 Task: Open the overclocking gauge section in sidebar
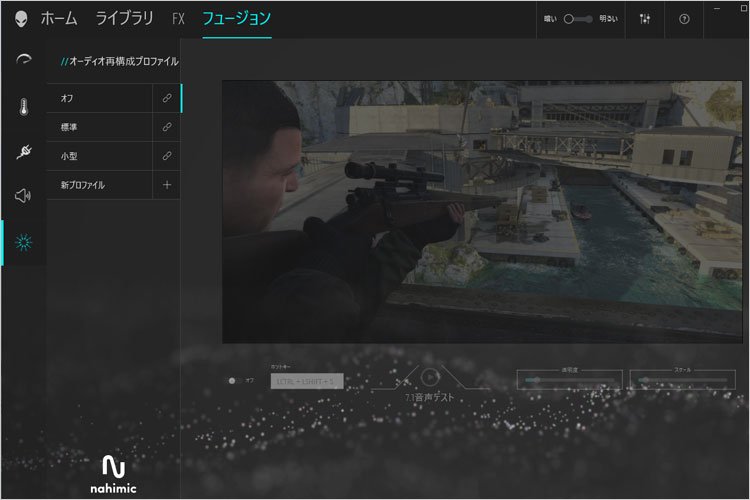coord(23,61)
